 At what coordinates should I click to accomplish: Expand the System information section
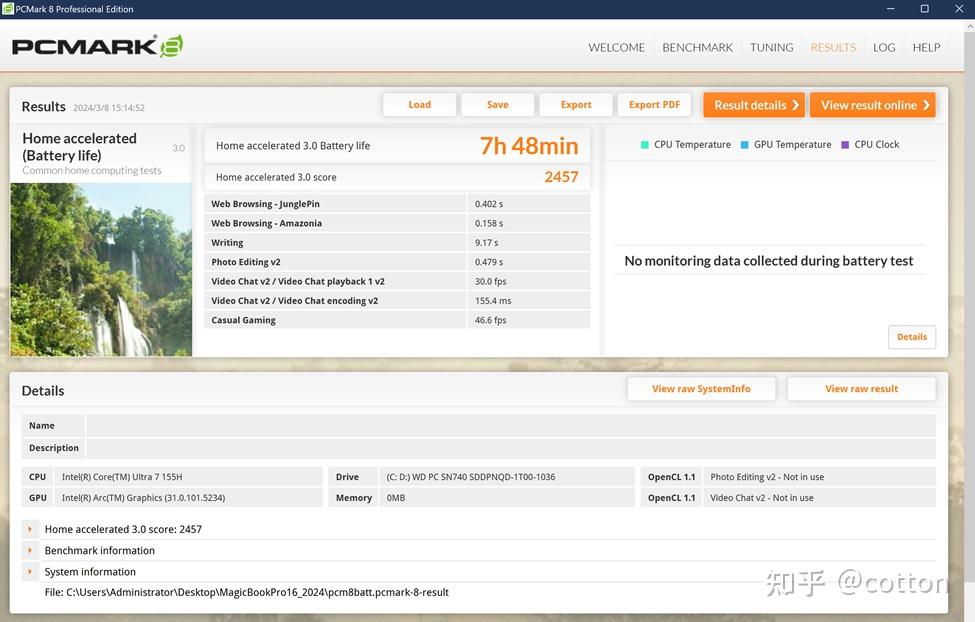(x=30, y=572)
